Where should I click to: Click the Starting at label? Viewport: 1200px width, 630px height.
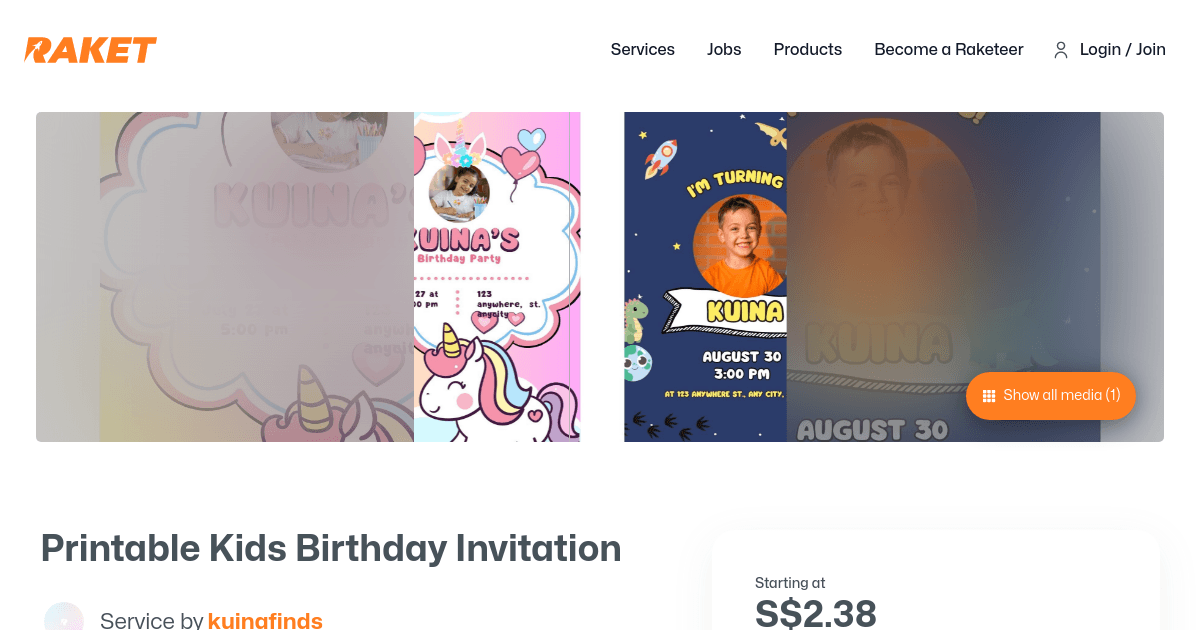tap(790, 583)
